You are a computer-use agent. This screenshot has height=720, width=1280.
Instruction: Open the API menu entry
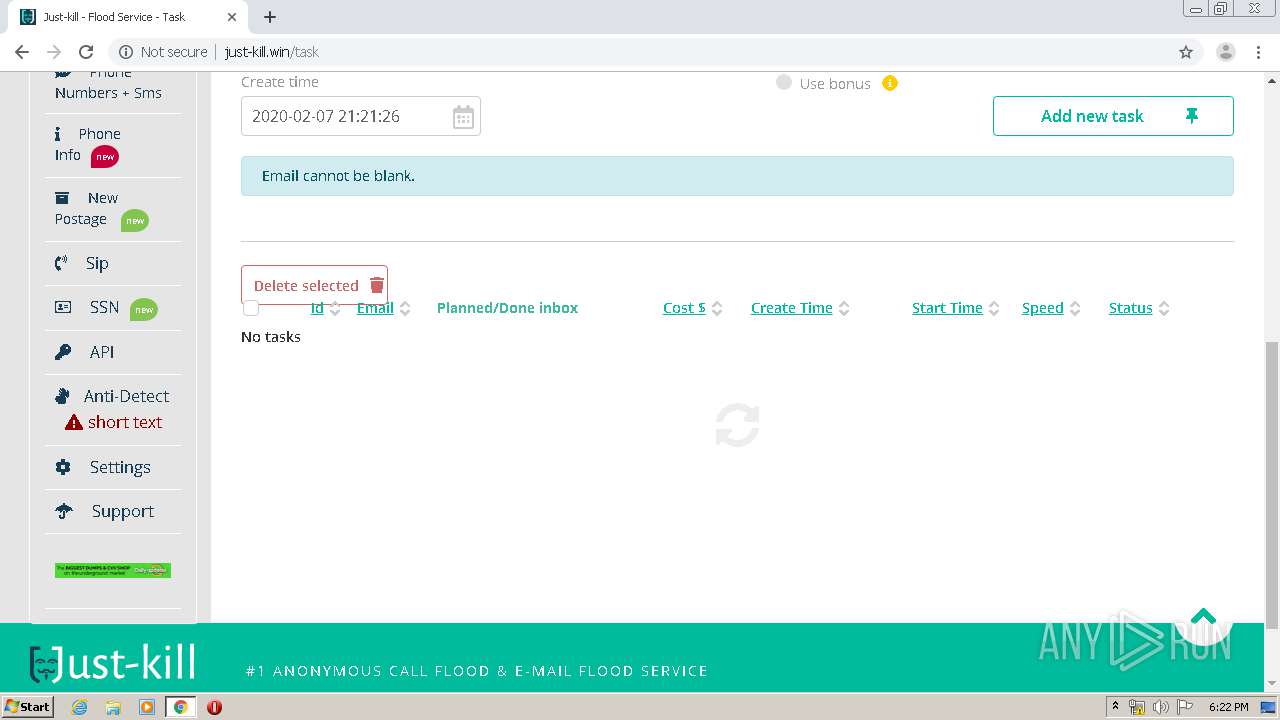click(101, 352)
